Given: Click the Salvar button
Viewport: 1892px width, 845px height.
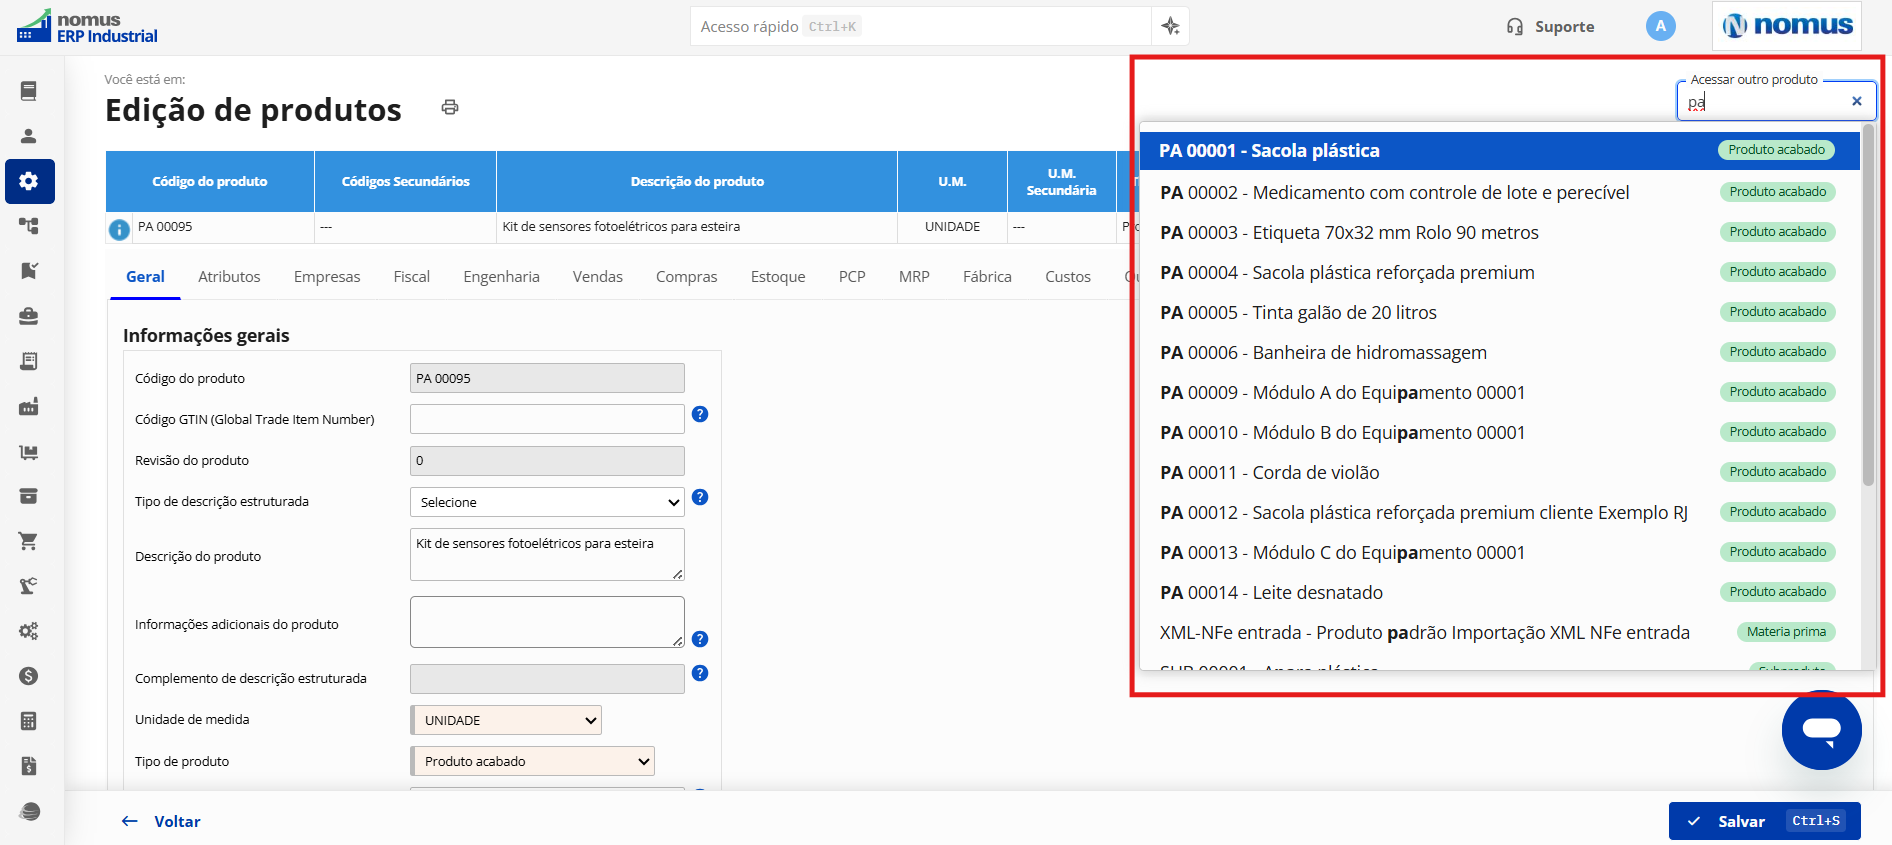Looking at the screenshot, I should [x=1764, y=821].
